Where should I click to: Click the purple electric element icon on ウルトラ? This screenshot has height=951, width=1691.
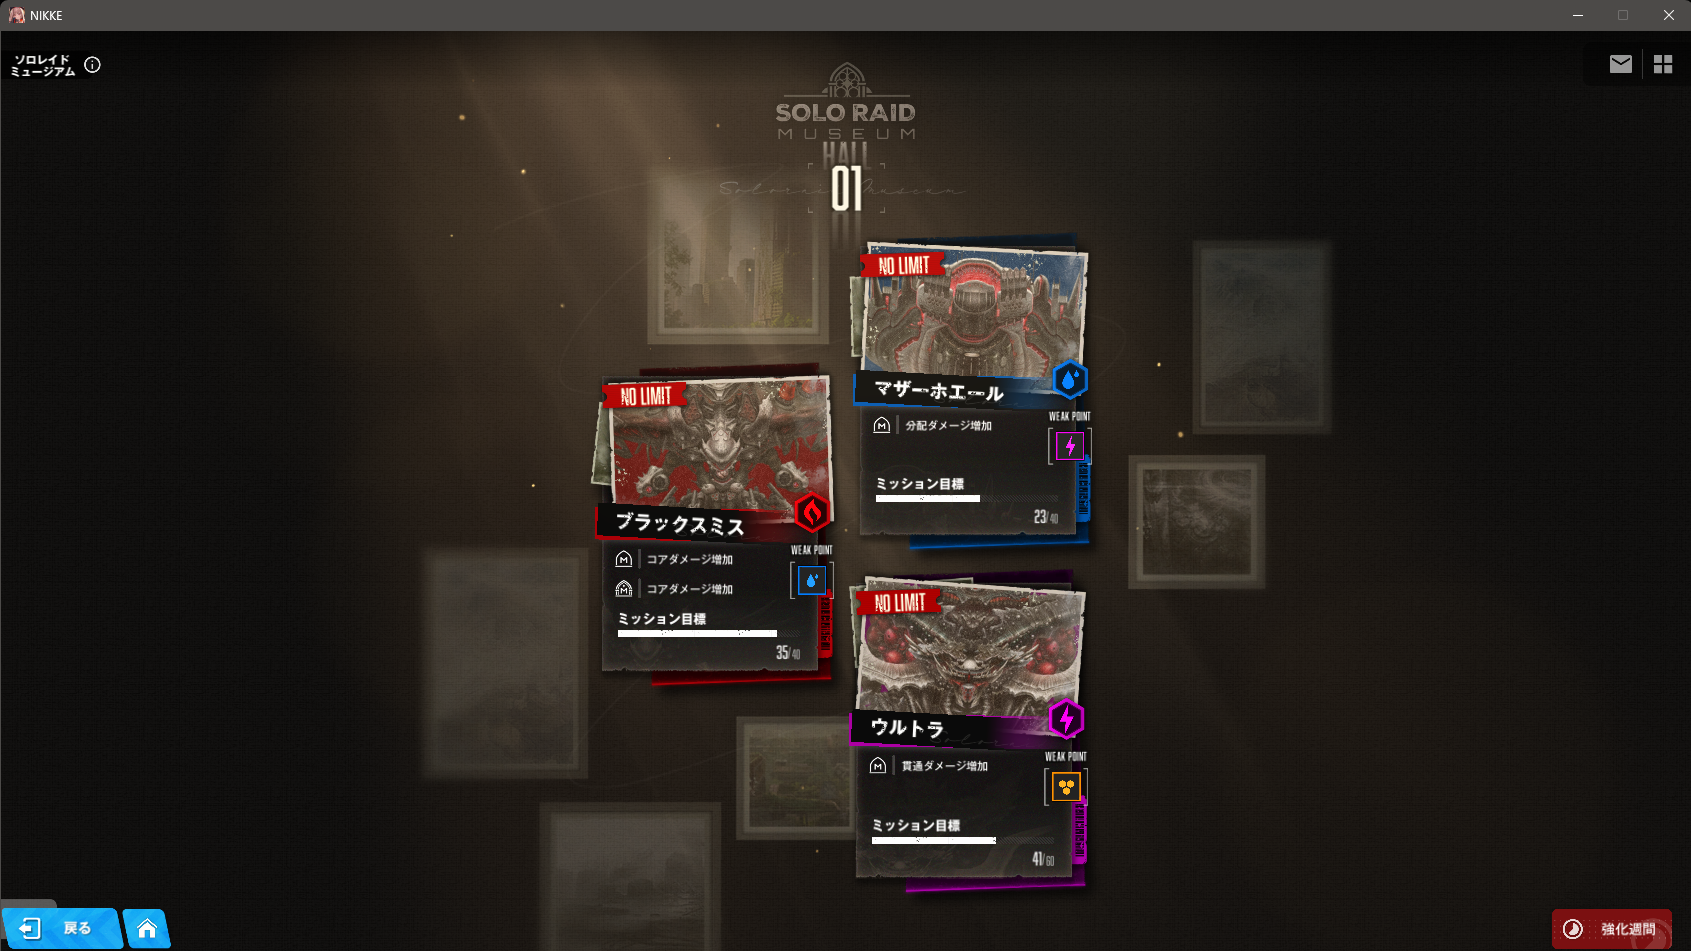click(x=1066, y=718)
